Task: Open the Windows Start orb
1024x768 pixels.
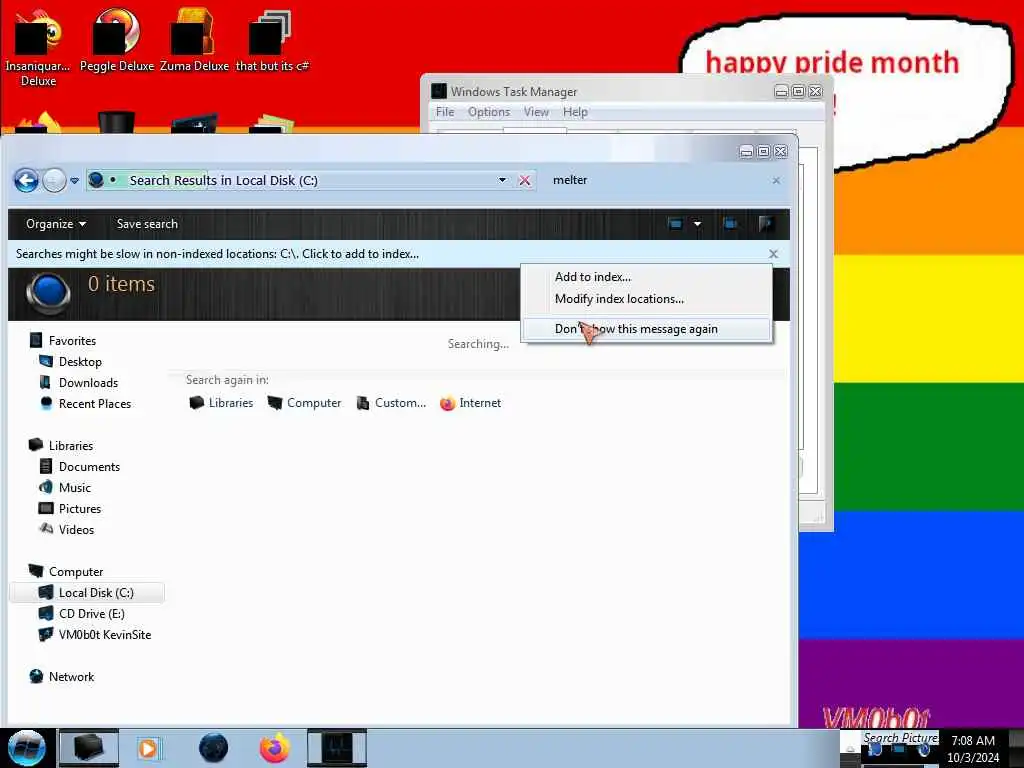Action: coord(26,748)
